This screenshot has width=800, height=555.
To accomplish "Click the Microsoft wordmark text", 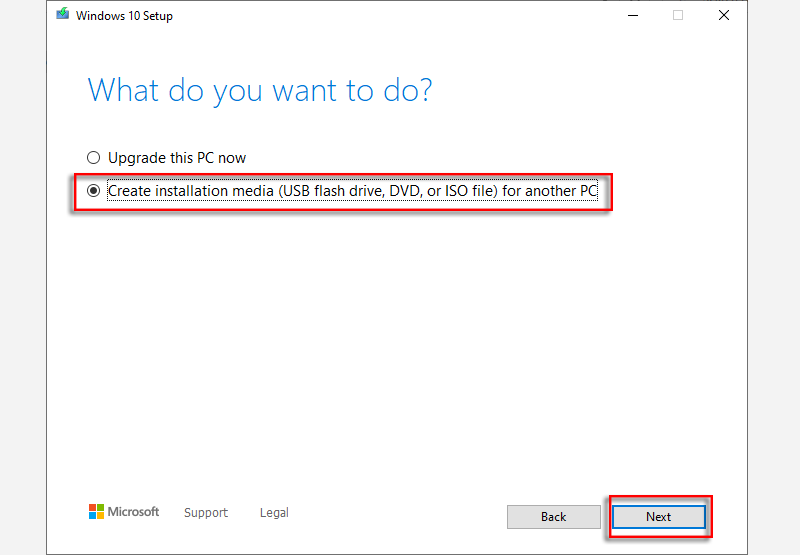I will pos(134,512).
